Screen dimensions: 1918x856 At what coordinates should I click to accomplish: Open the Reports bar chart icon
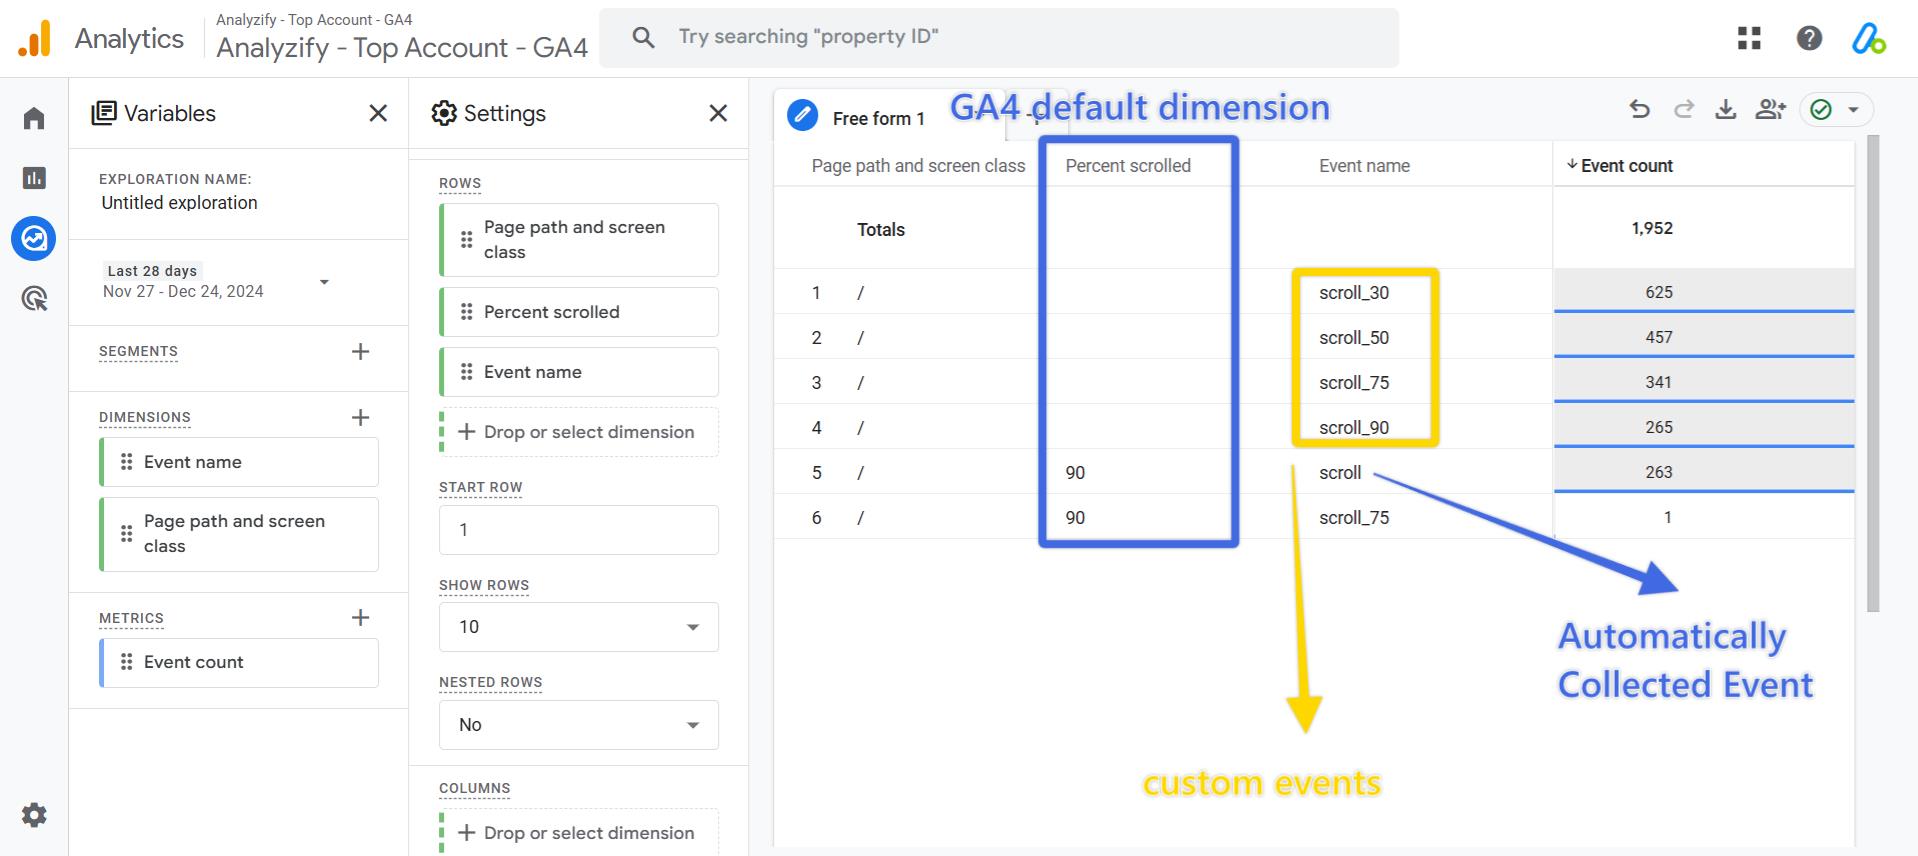point(34,178)
